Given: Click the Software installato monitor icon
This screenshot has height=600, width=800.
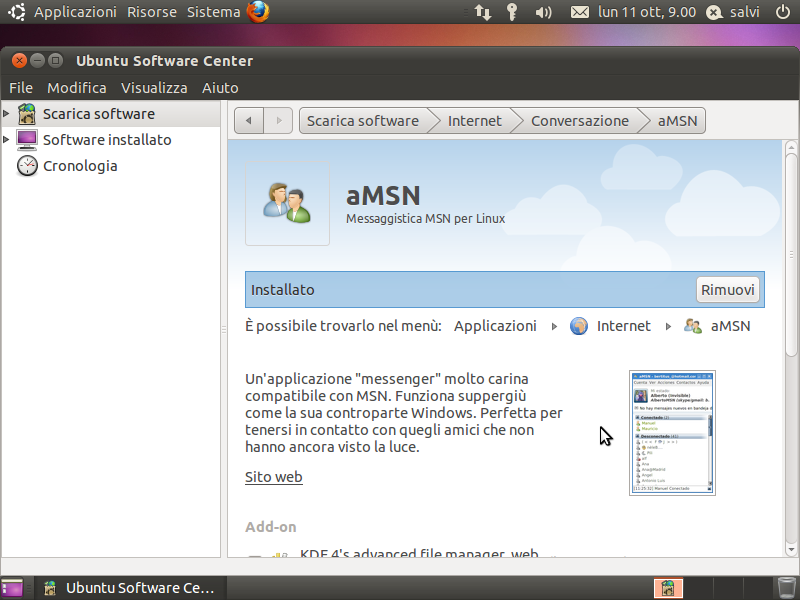Looking at the screenshot, I should [x=27, y=140].
